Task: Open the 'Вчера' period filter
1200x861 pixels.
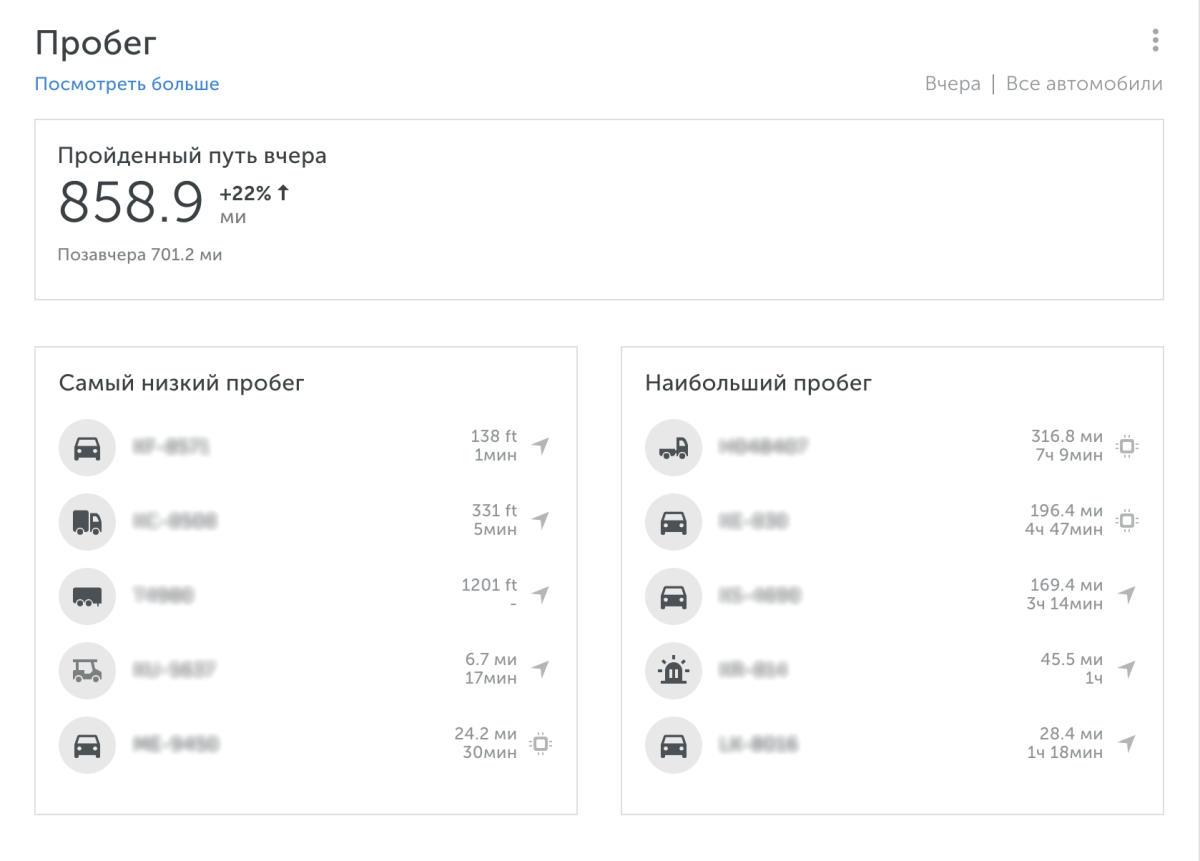Action: click(x=952, y=84)
